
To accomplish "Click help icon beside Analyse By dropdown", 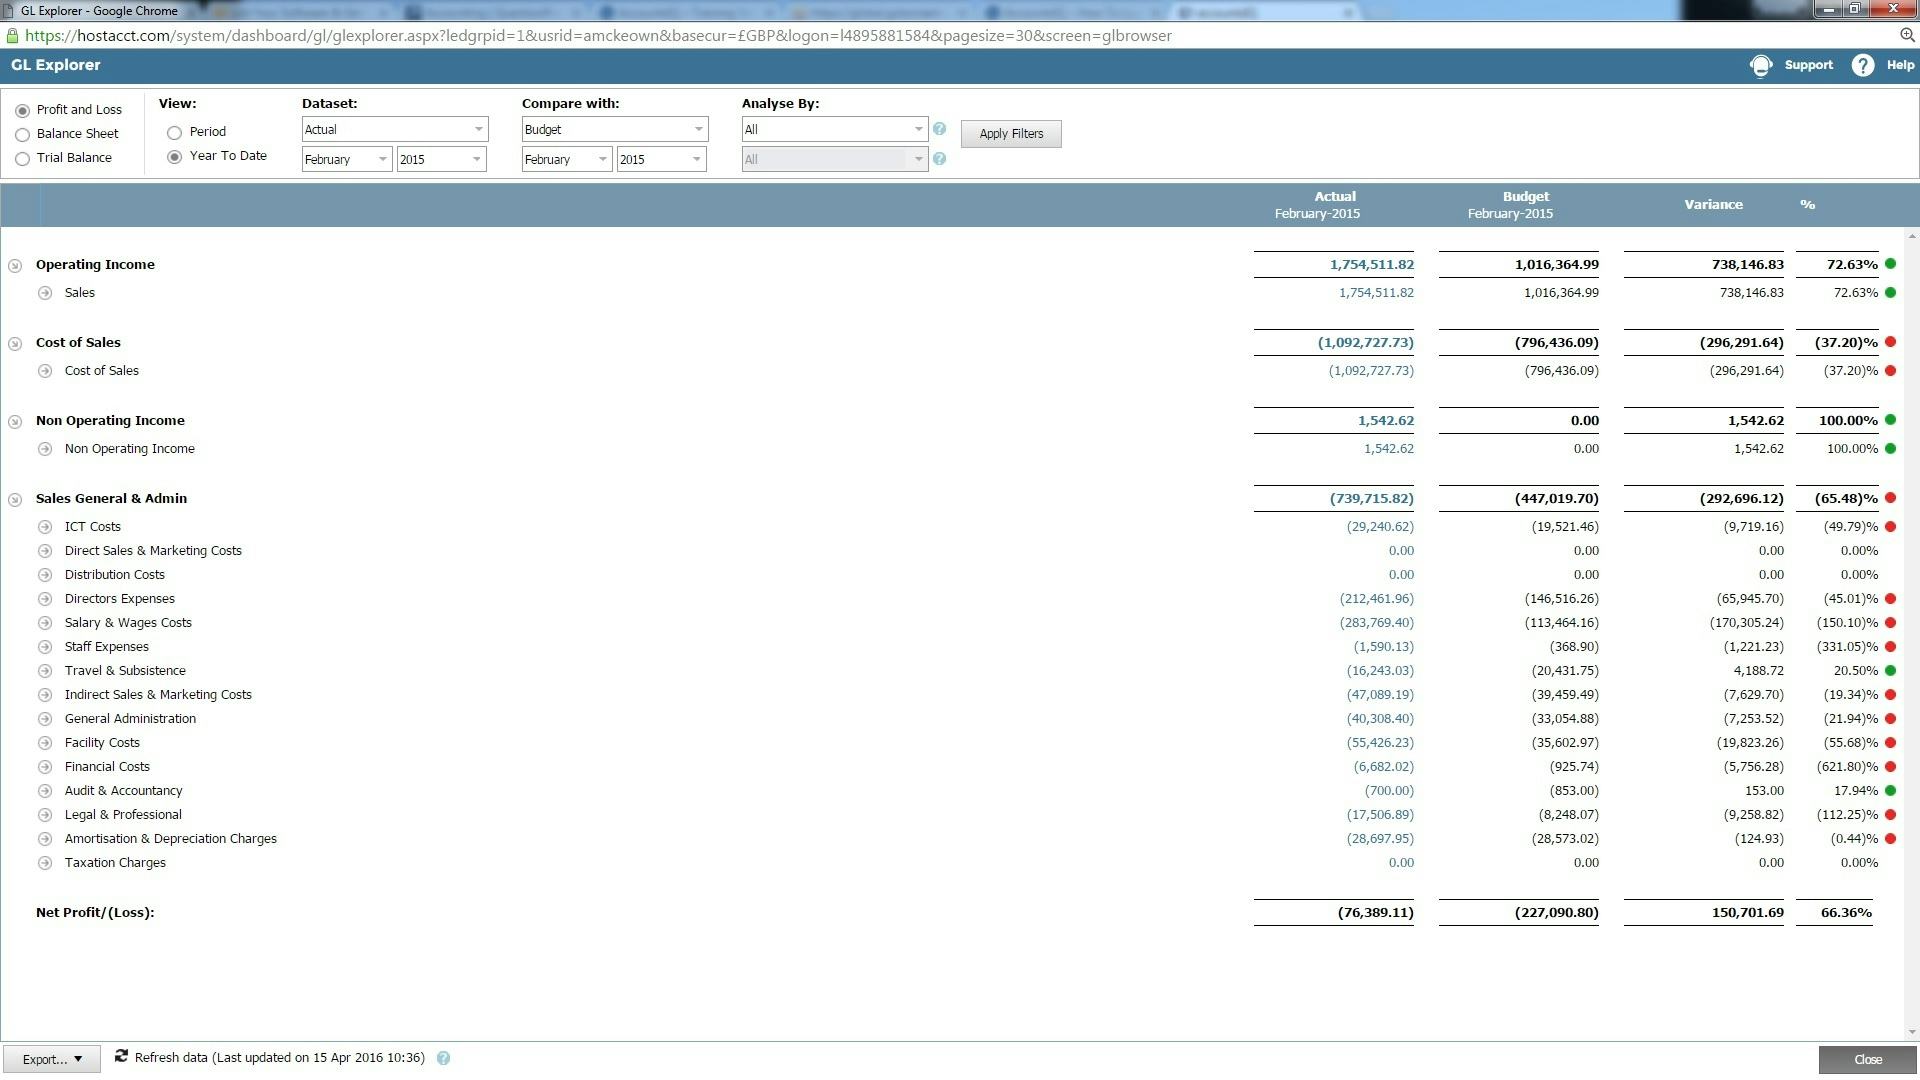I will click(939, 129).
